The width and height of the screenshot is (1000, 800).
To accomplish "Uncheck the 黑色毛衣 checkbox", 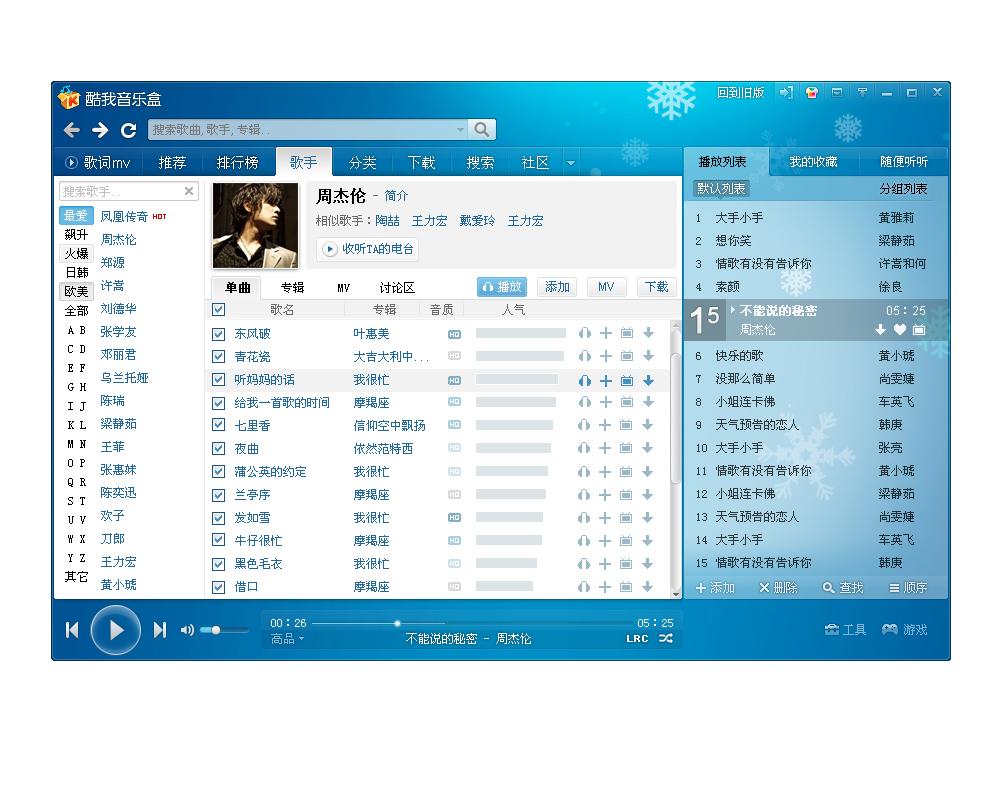I will click(219, 564).
